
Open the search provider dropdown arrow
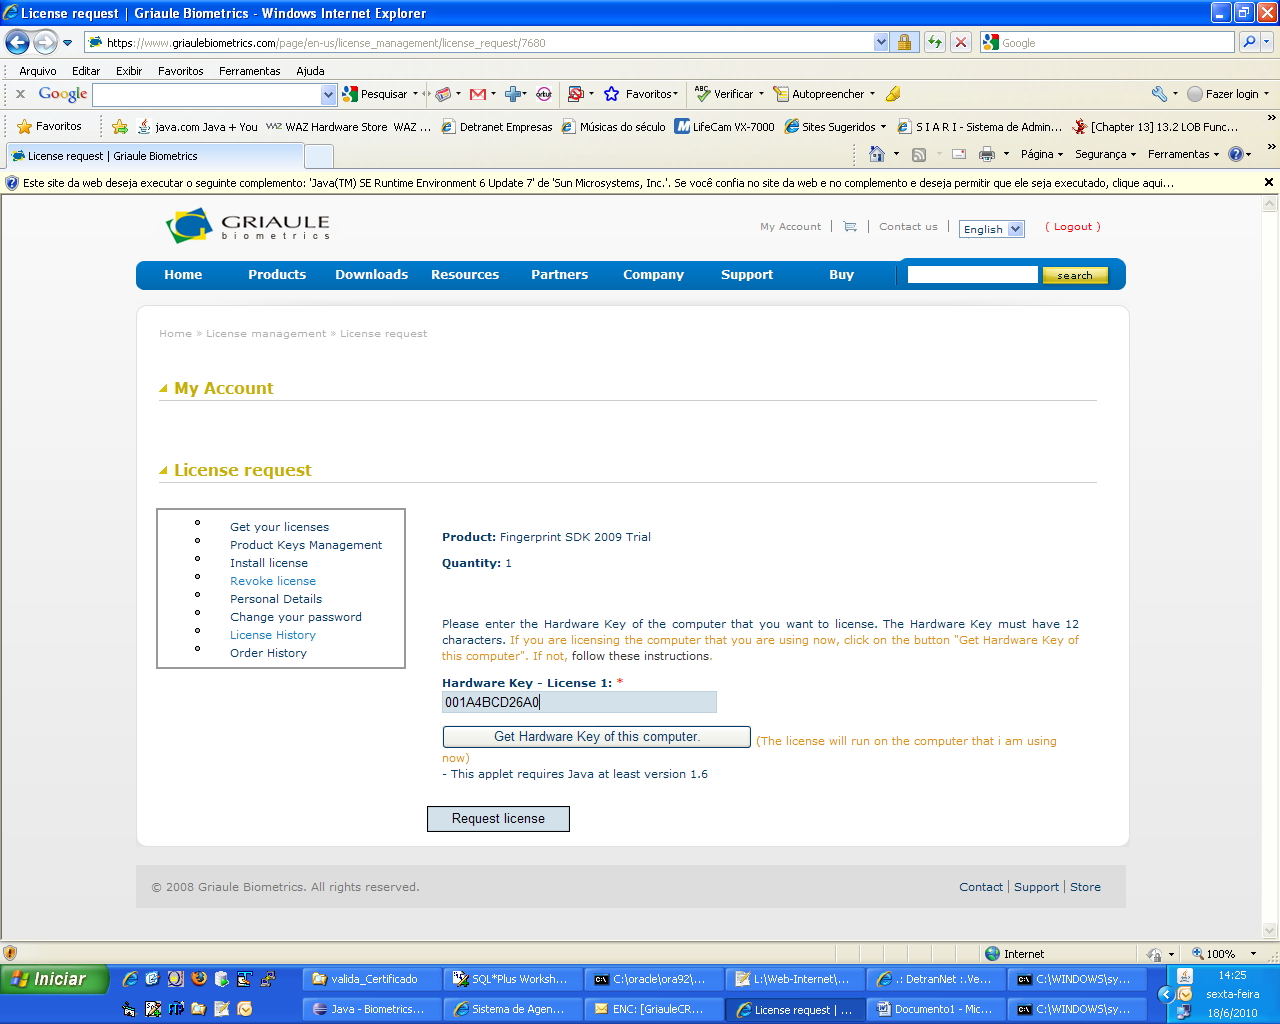point(1268,42)
